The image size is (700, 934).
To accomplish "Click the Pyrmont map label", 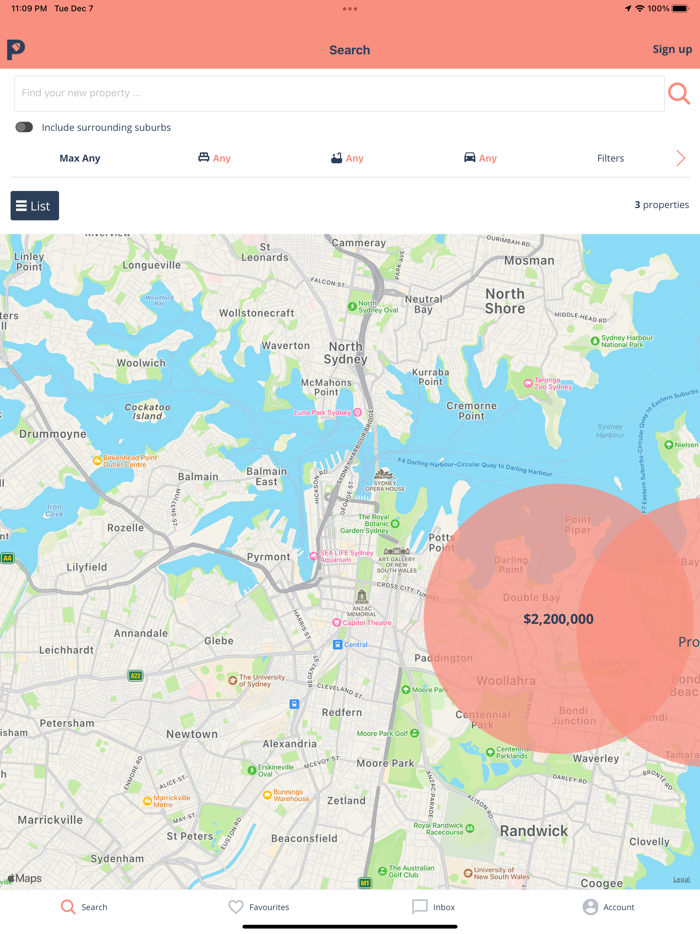I will 269,556.
